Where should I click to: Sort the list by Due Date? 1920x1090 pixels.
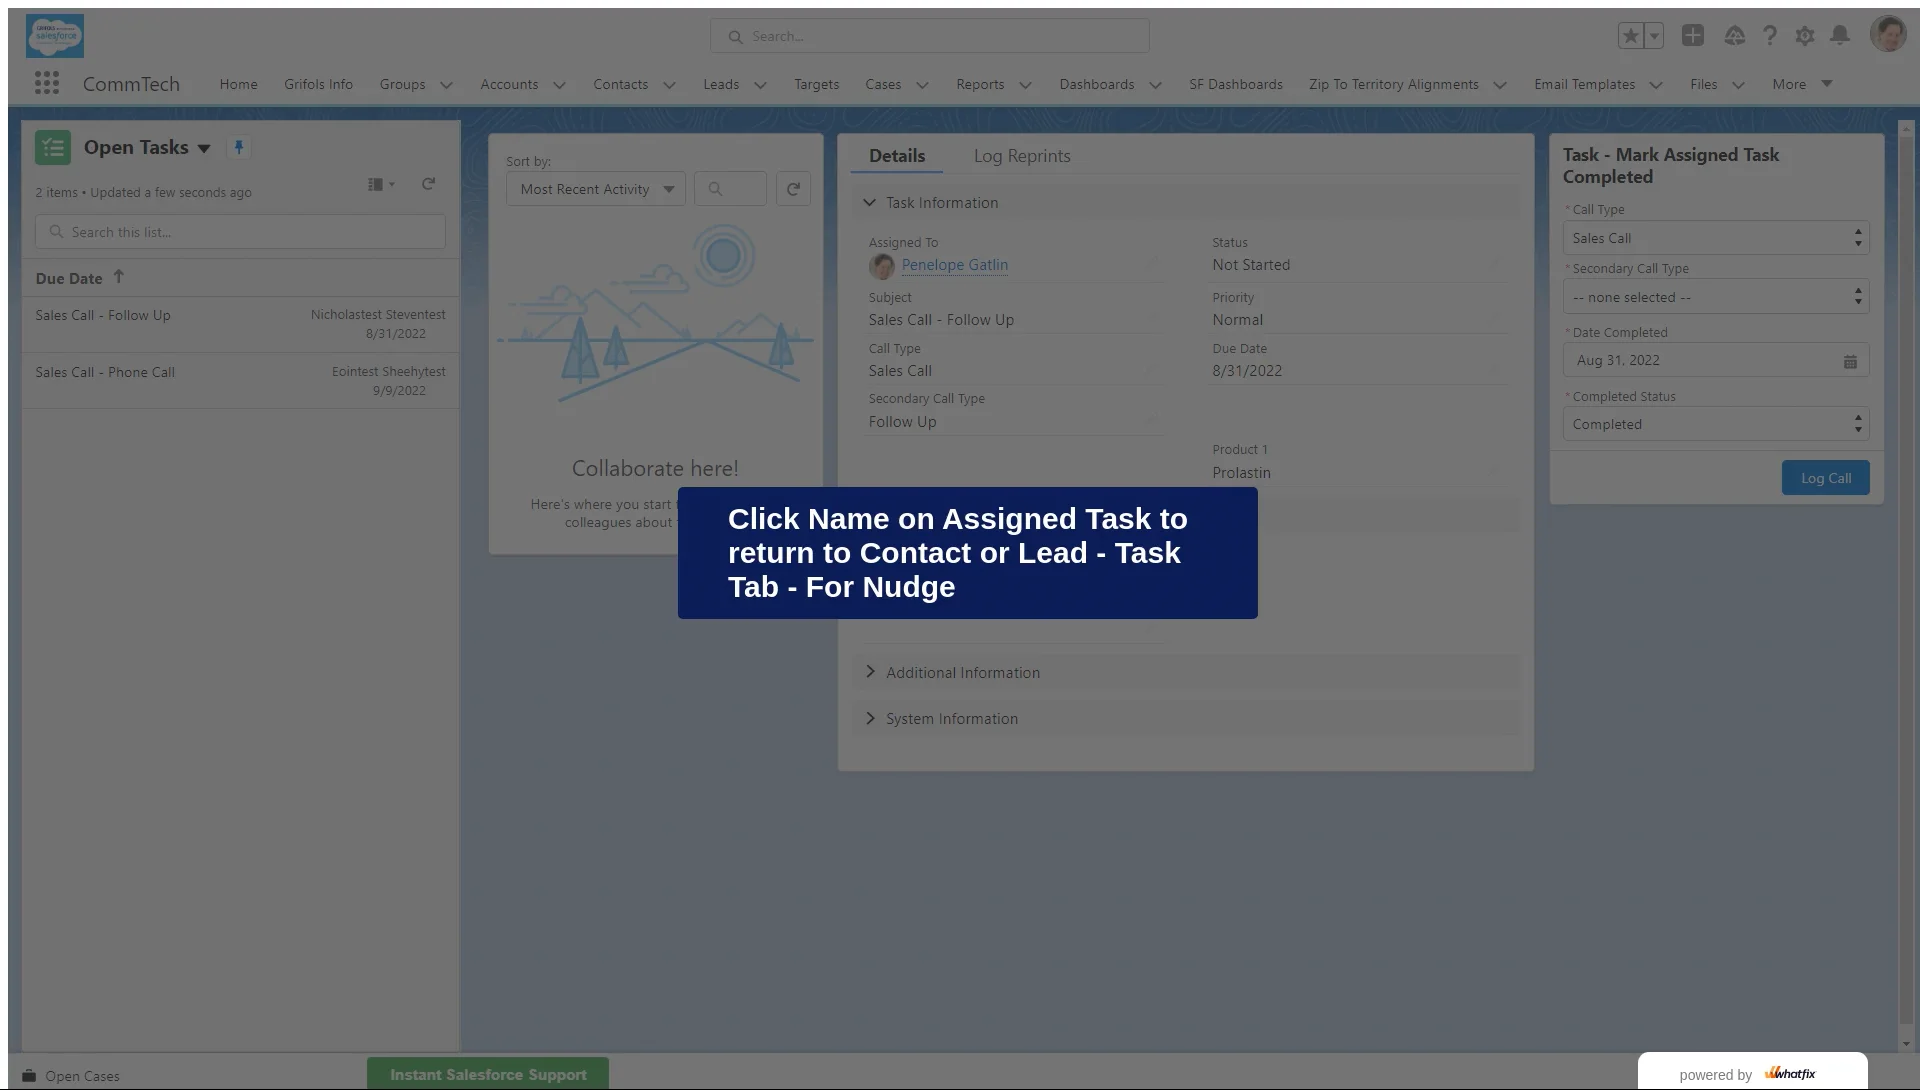click(80, 278)
